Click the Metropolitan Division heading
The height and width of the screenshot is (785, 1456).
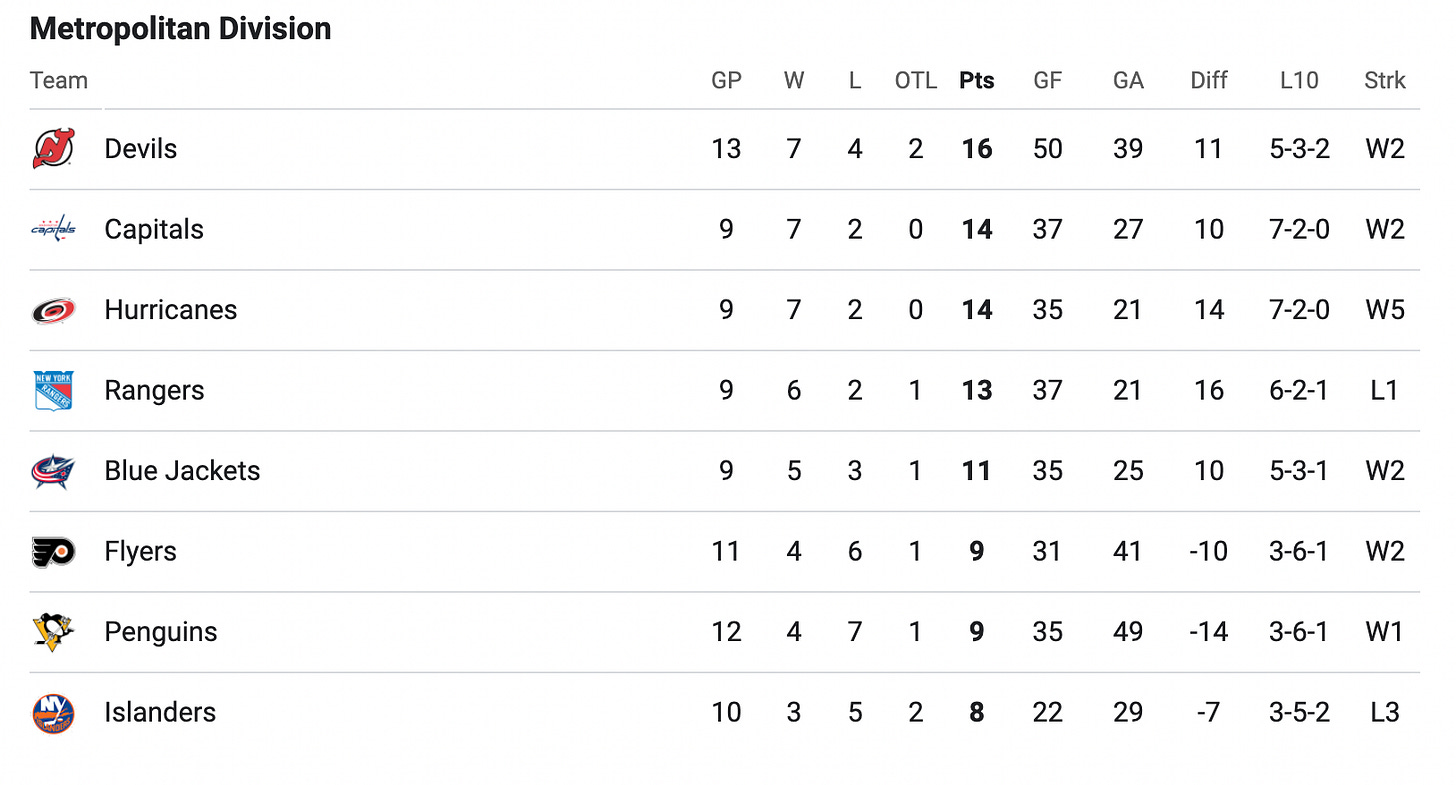(181, 29)
